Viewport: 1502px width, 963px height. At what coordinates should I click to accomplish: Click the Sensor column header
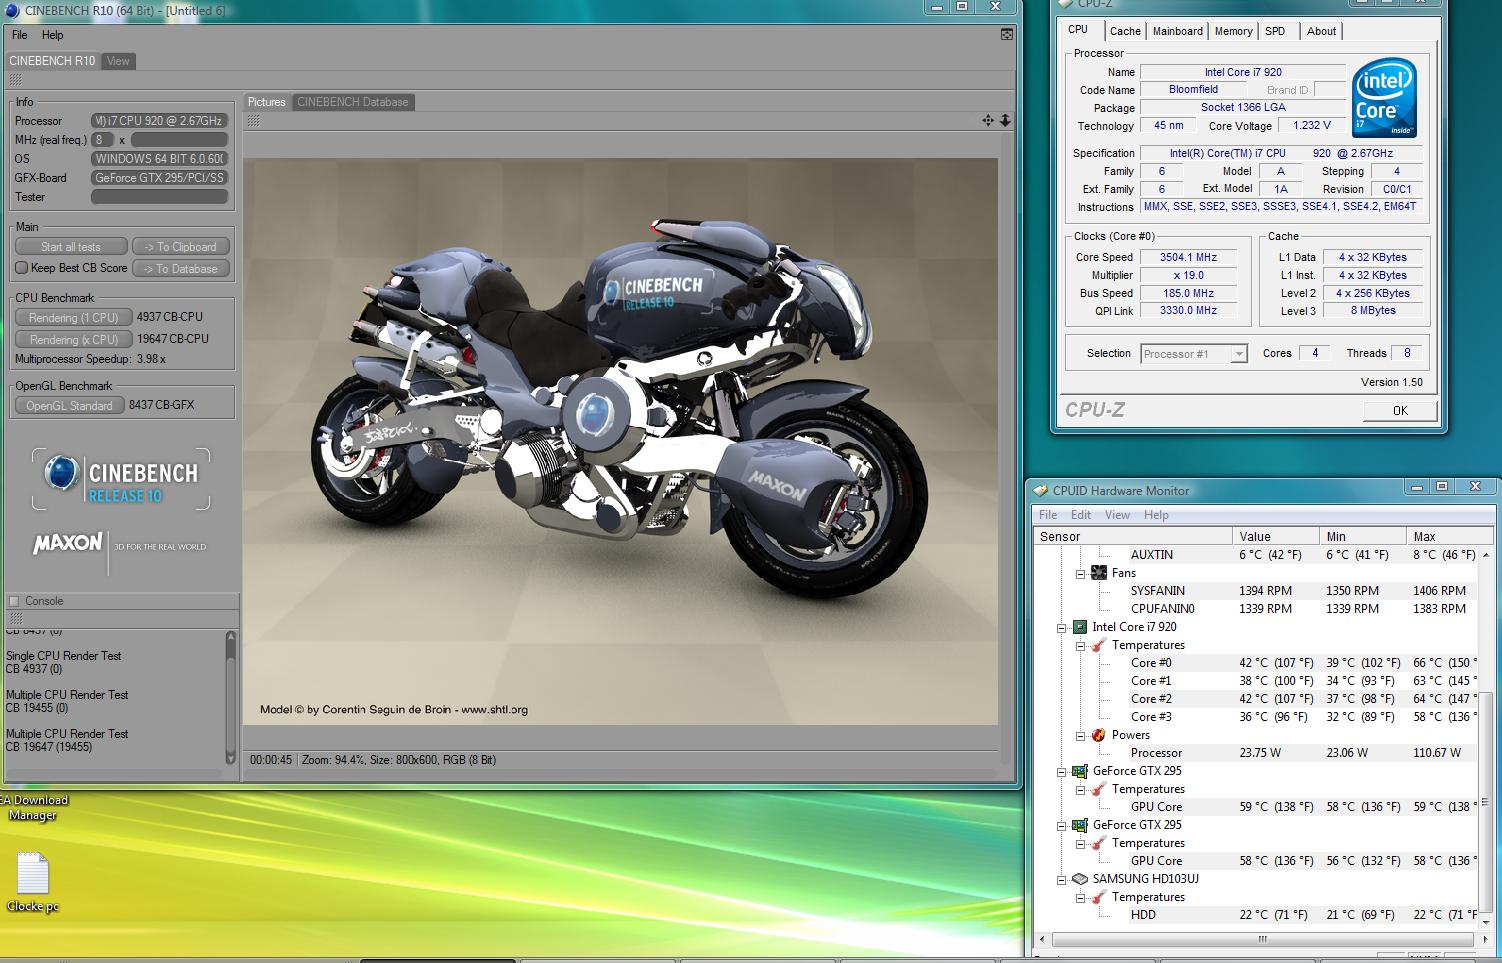(1132, 536)
